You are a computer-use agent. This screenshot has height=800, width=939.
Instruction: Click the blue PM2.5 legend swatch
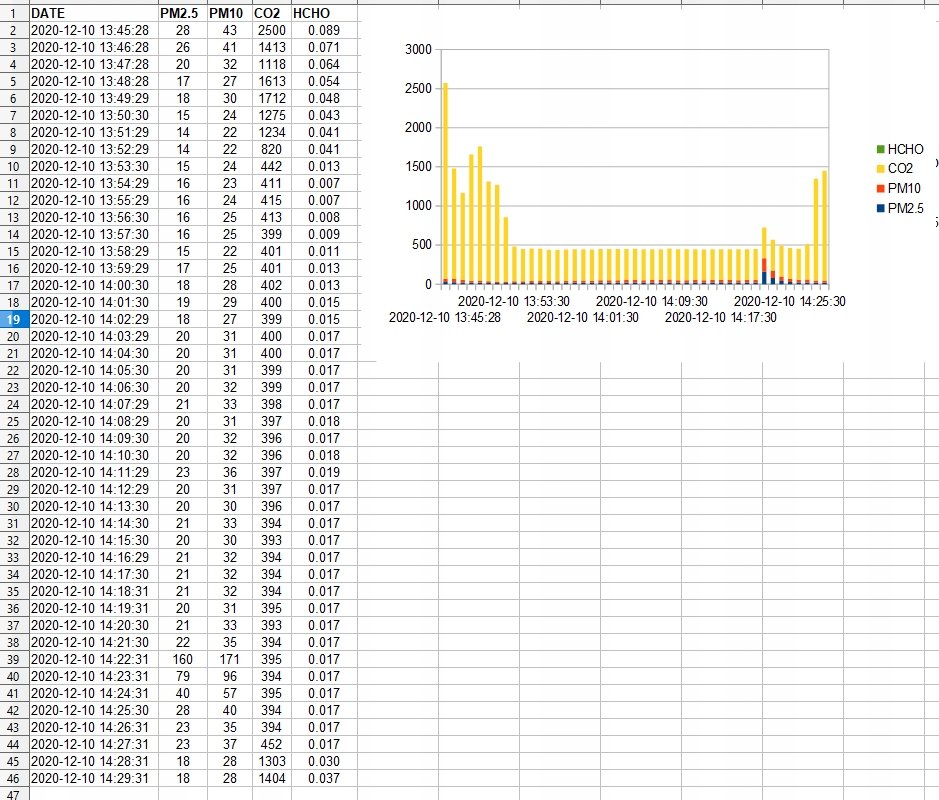coord(880,207)
